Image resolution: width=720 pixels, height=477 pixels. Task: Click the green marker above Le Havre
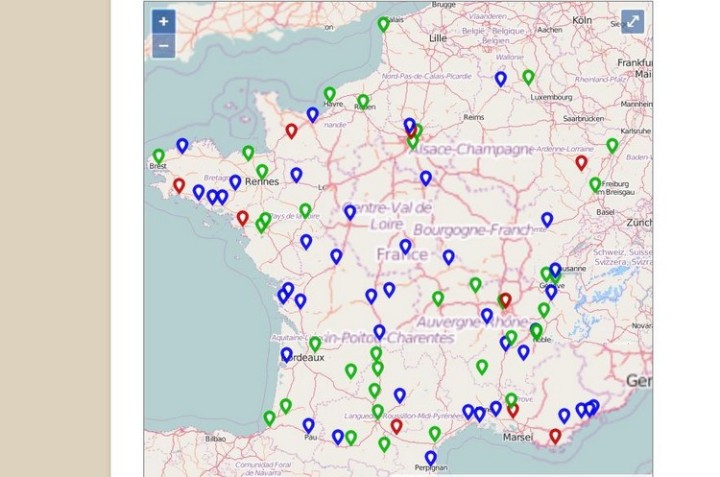point(329,93)
